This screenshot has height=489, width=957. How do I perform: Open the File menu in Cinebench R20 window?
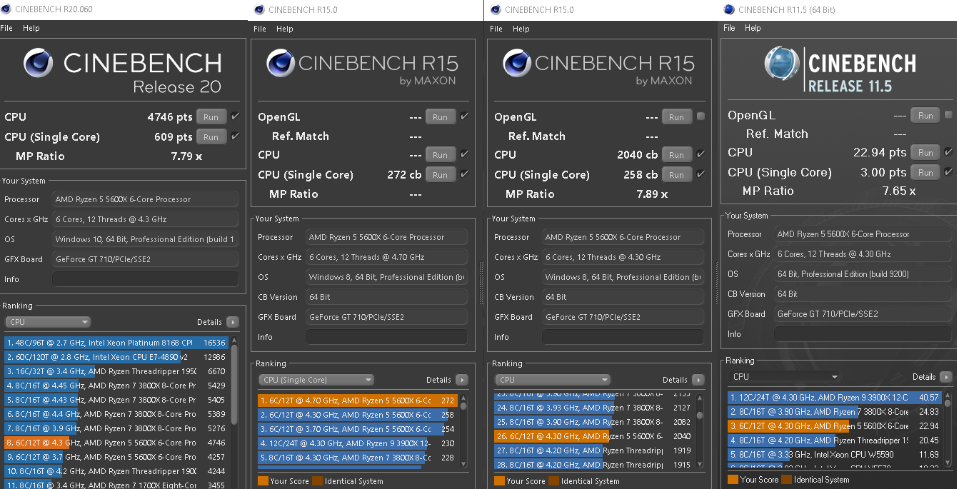pyautogui.click(x=7, y=29)
